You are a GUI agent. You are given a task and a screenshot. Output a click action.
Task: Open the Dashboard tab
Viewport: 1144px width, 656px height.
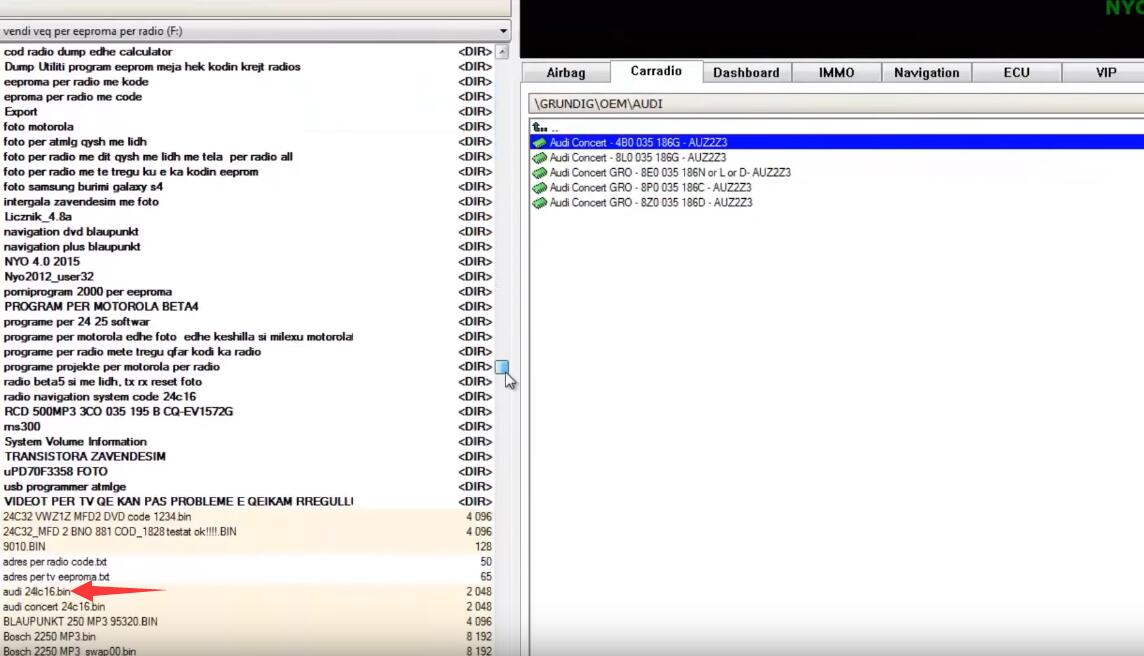746,72
